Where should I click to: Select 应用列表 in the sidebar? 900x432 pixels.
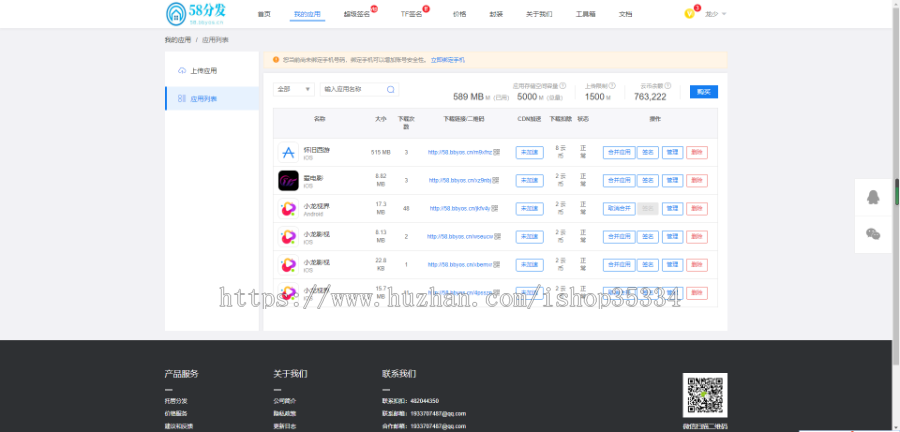click(x=204, y=99)
